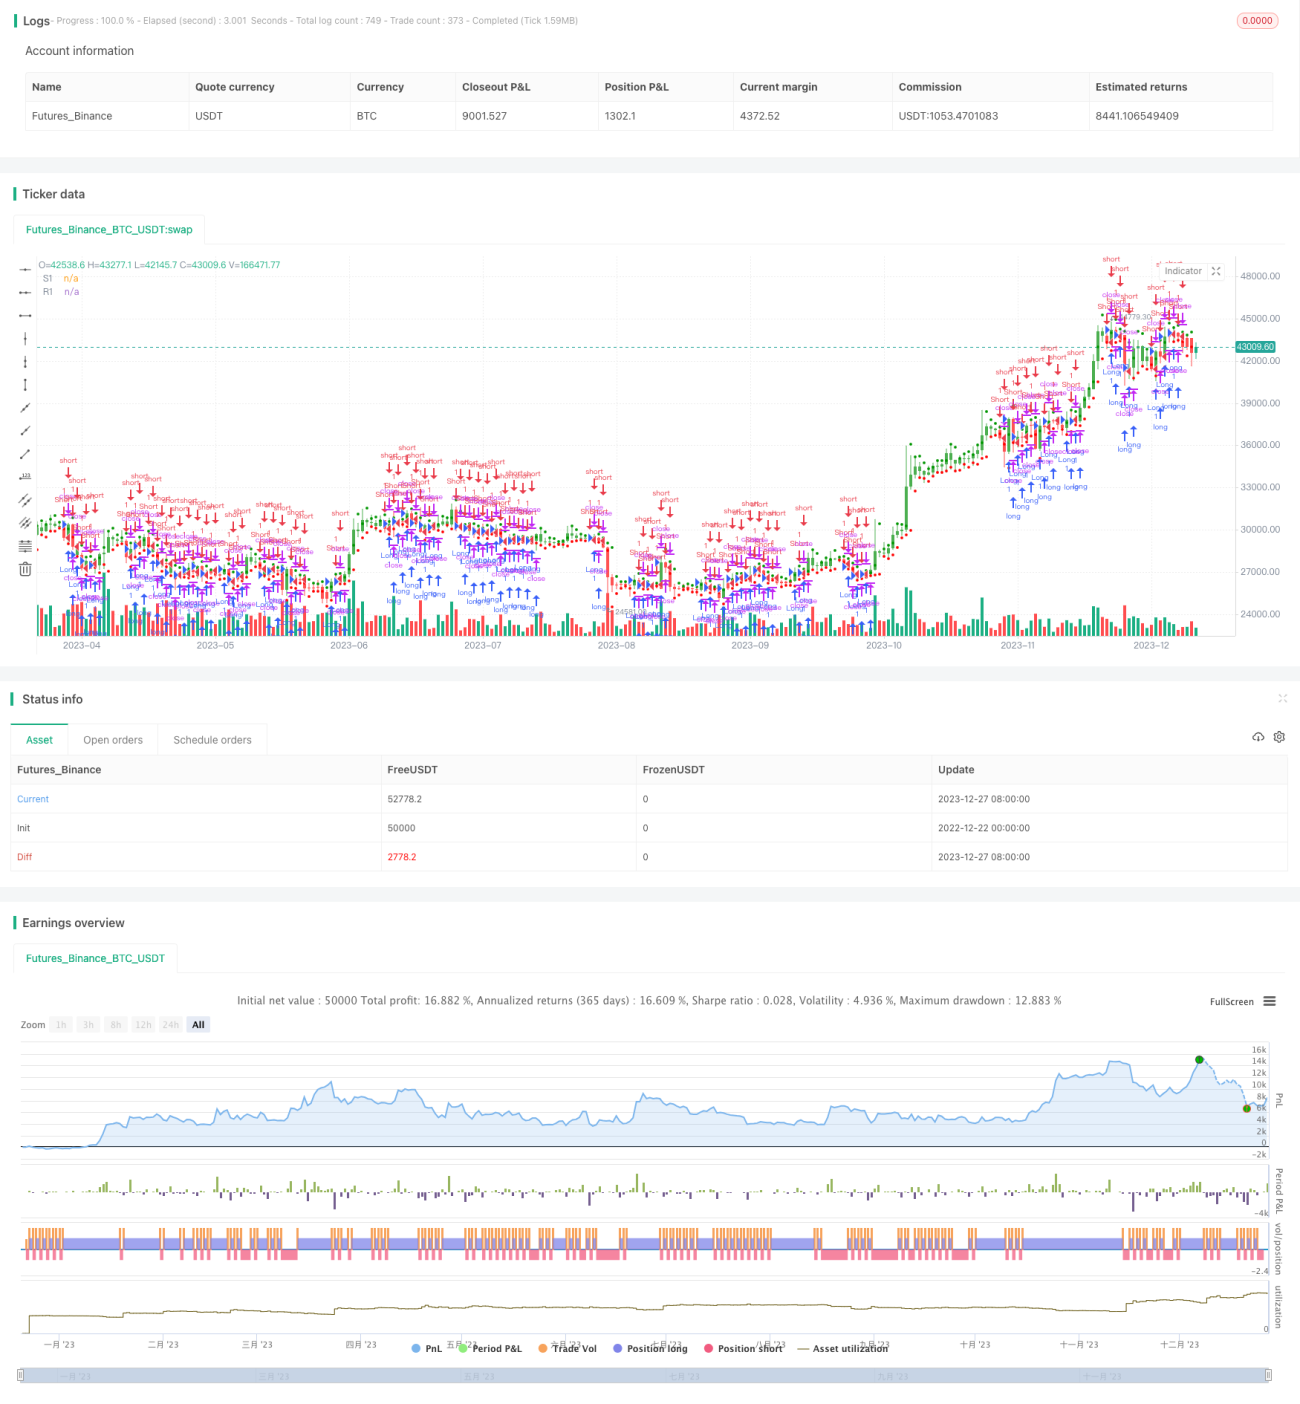Switch to the Schedule orders tab

[212, 740]
